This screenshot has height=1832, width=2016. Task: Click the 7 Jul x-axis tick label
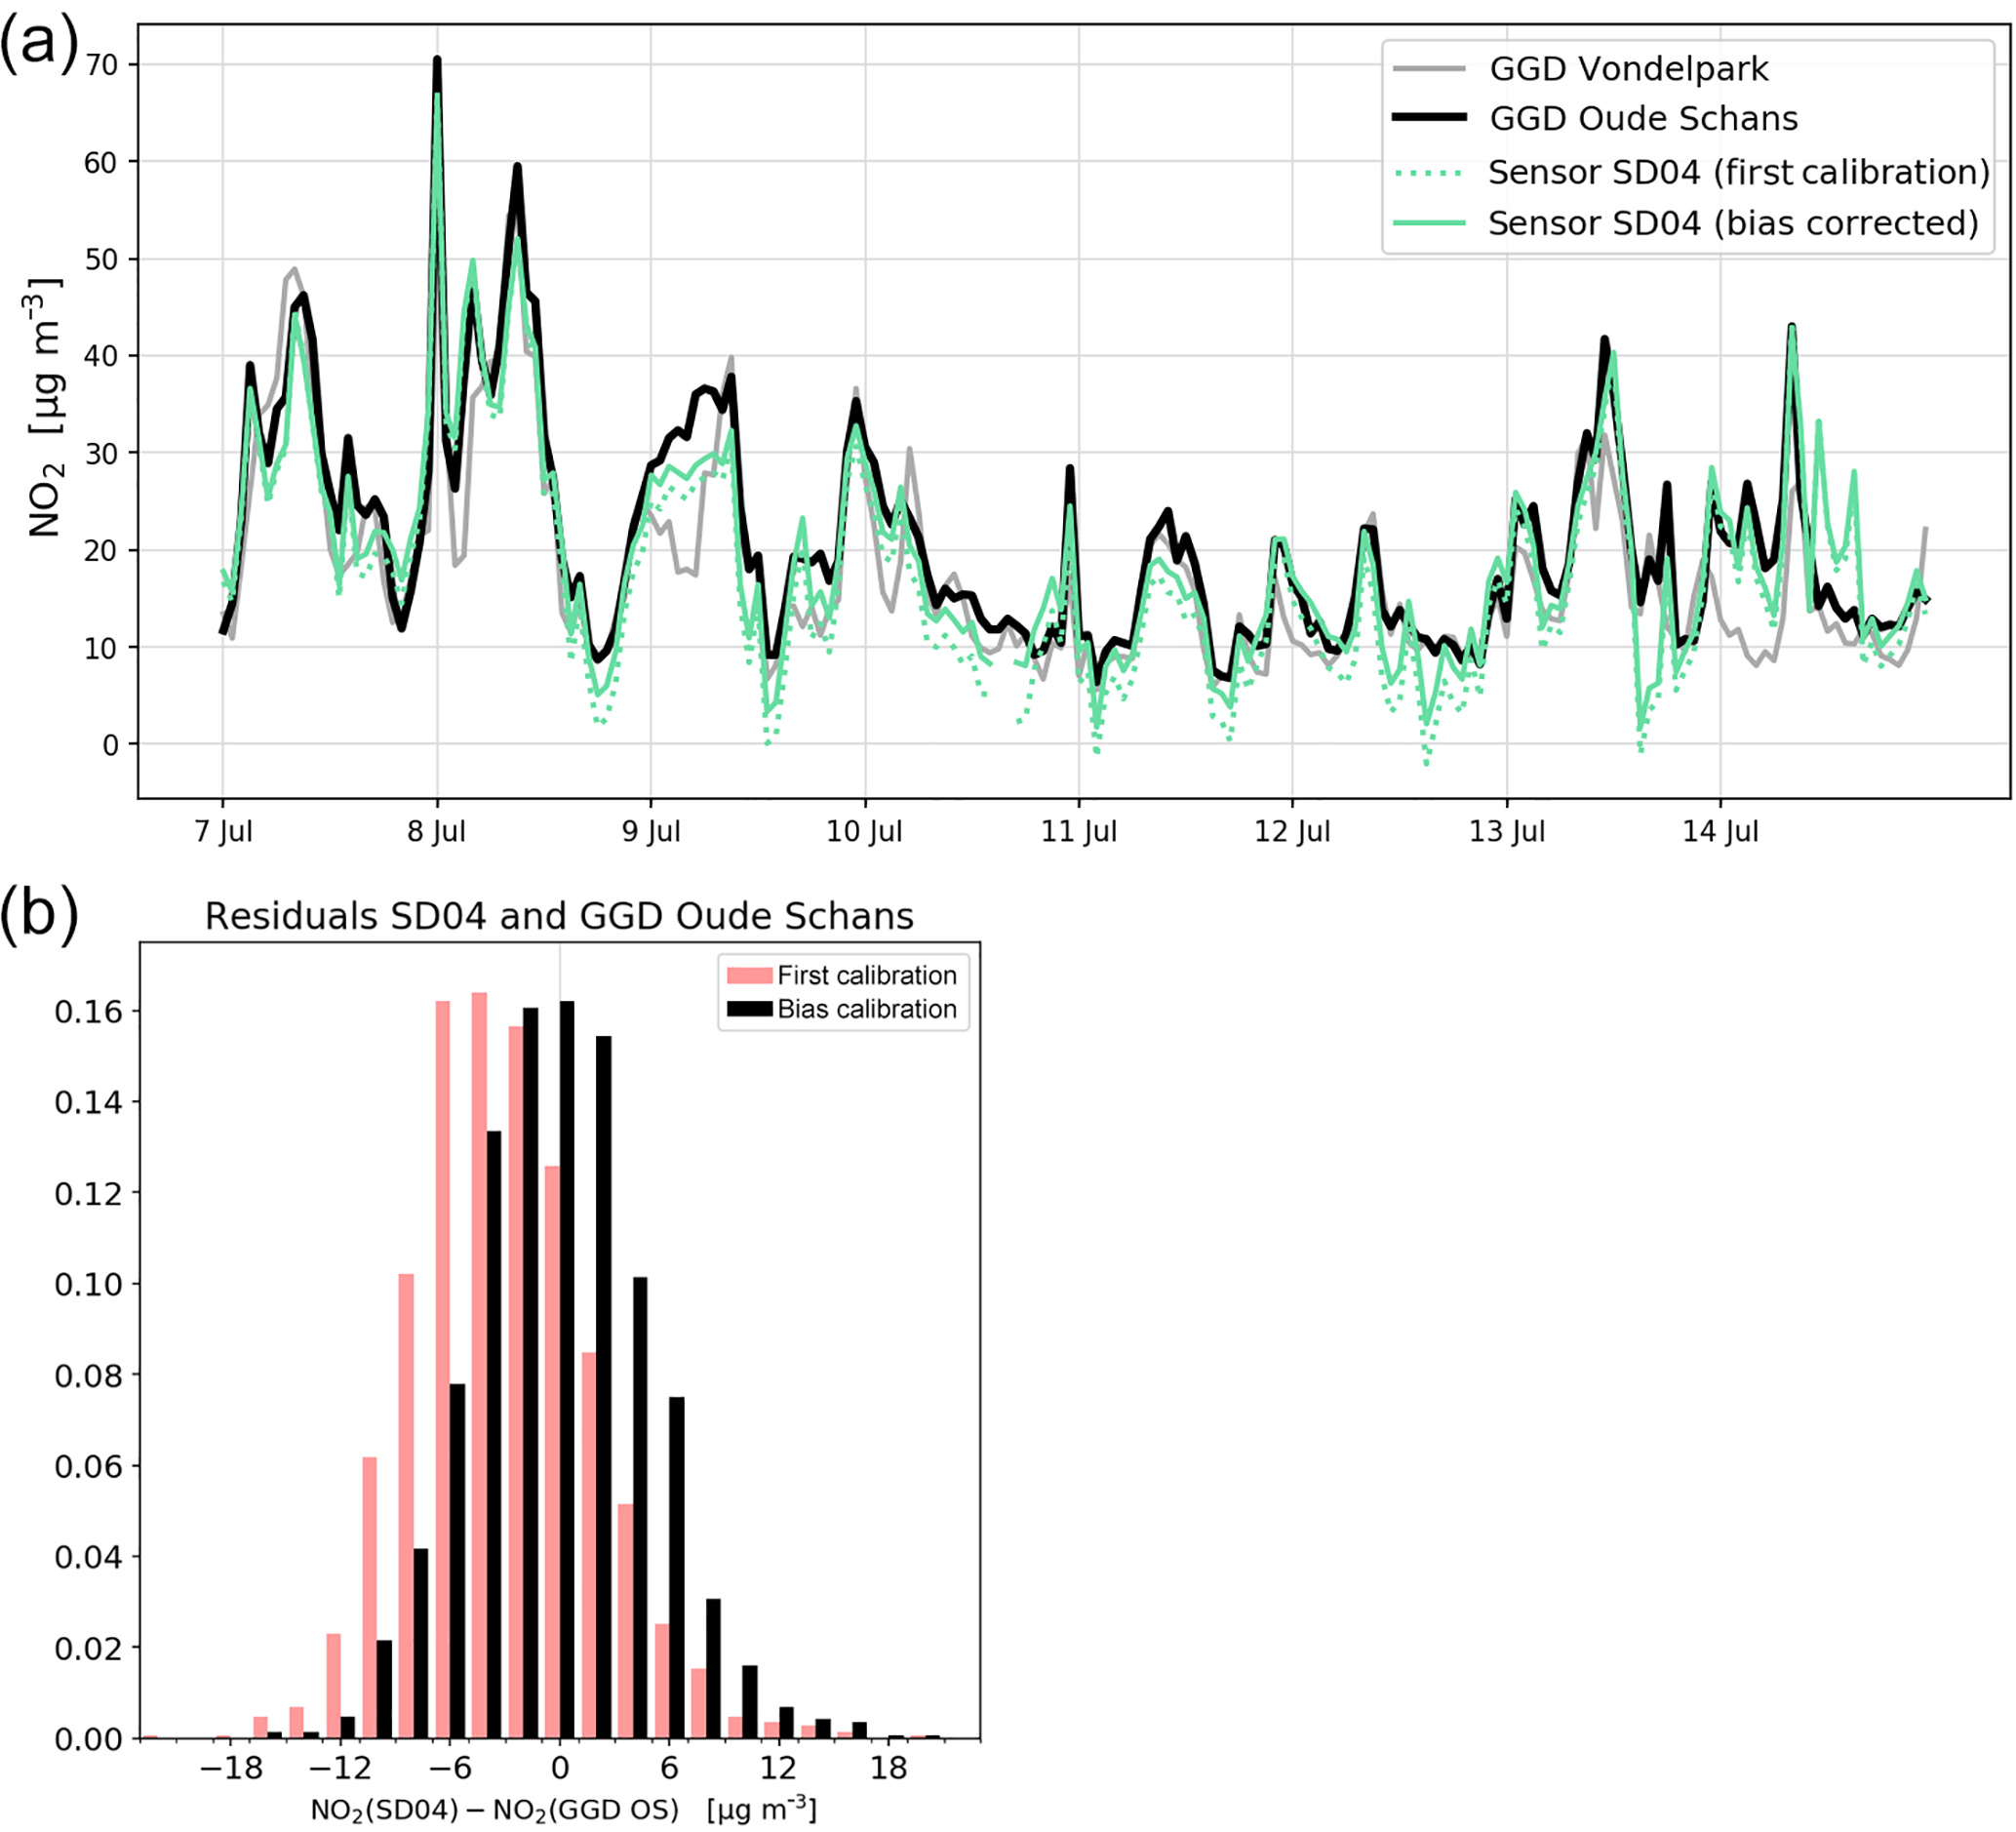(x=223, y=831)
